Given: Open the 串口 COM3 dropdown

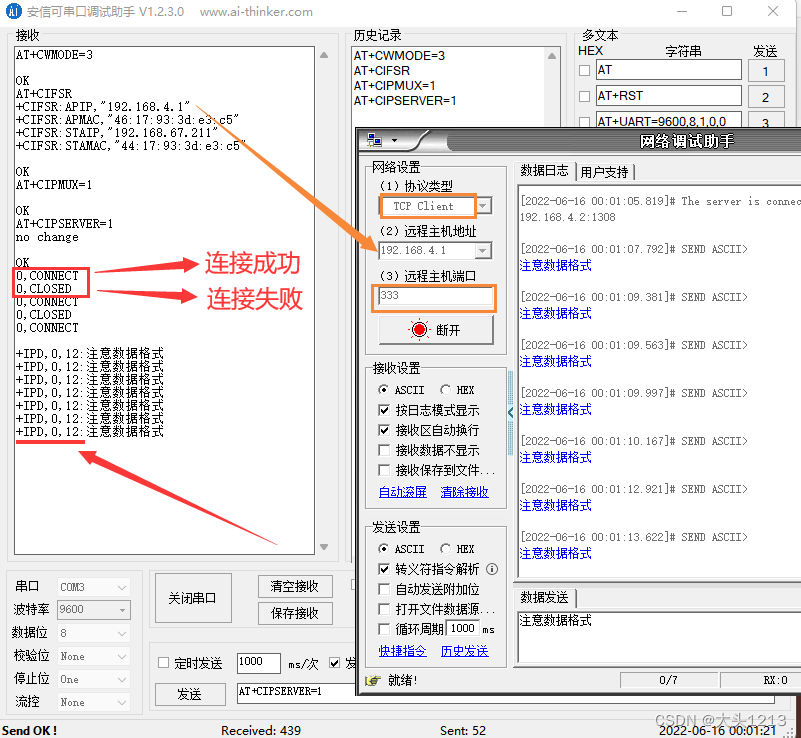Looking at the screenshot, I should 93,587.
